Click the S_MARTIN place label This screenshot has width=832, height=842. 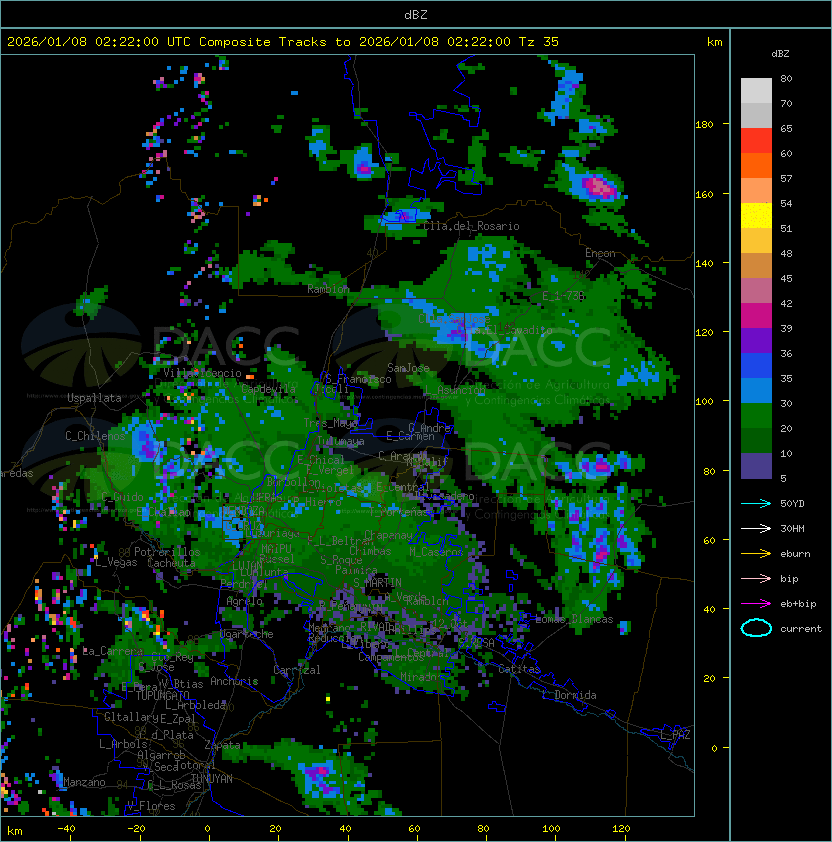tap(377, 582)
